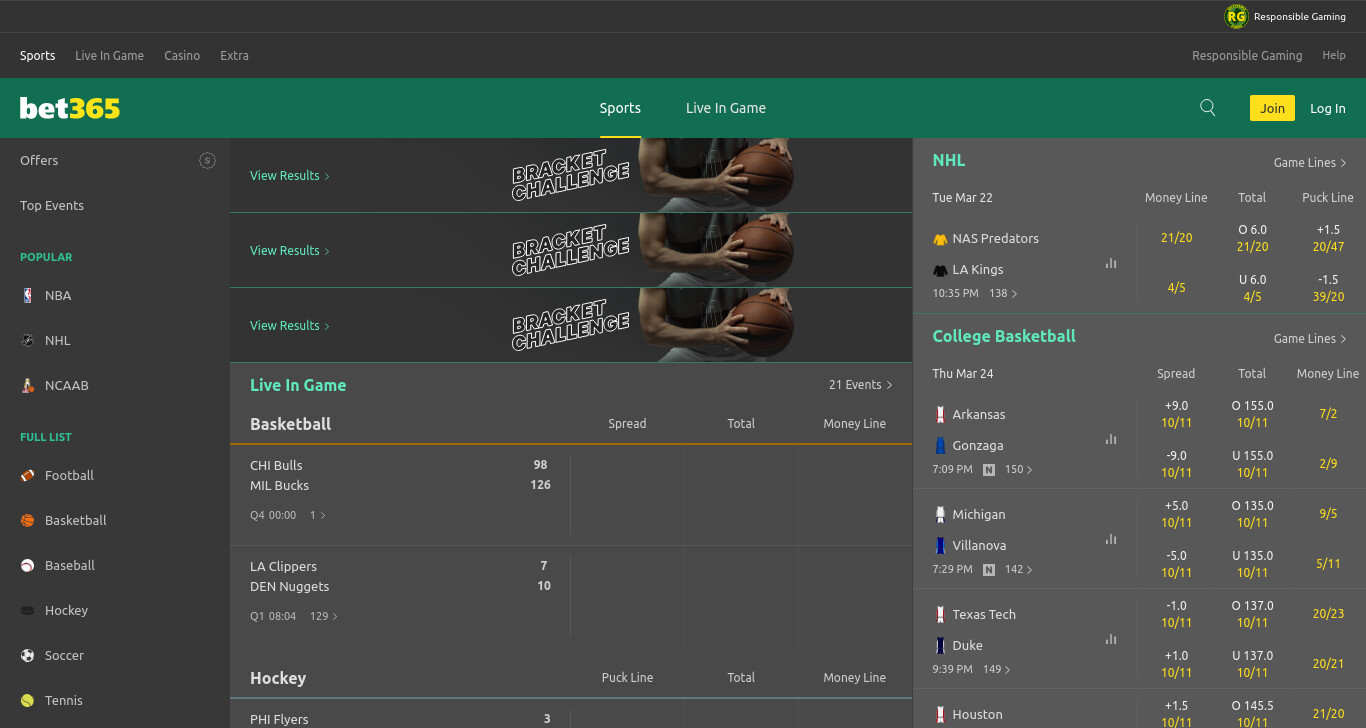Click the Tennis ball icon in full list

(27, 700)
